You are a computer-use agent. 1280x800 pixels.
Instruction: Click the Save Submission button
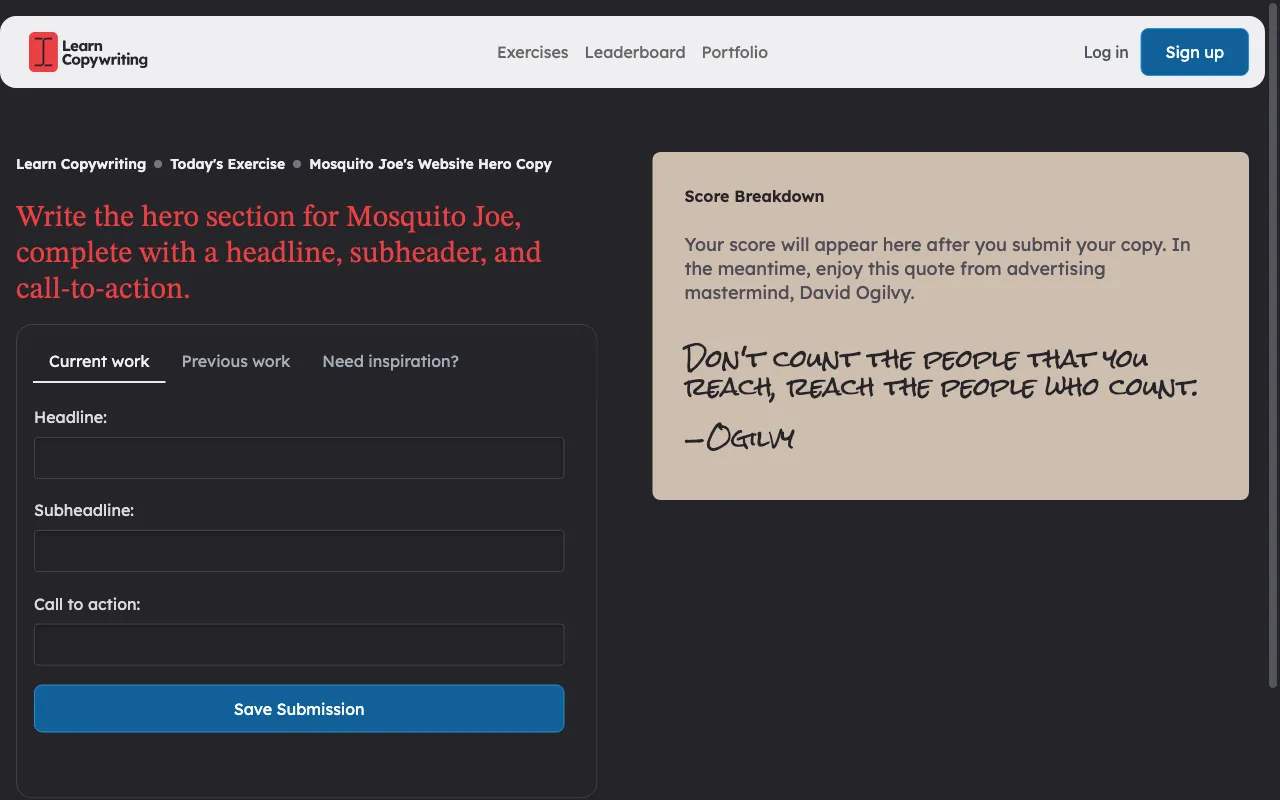click(299, 708)
